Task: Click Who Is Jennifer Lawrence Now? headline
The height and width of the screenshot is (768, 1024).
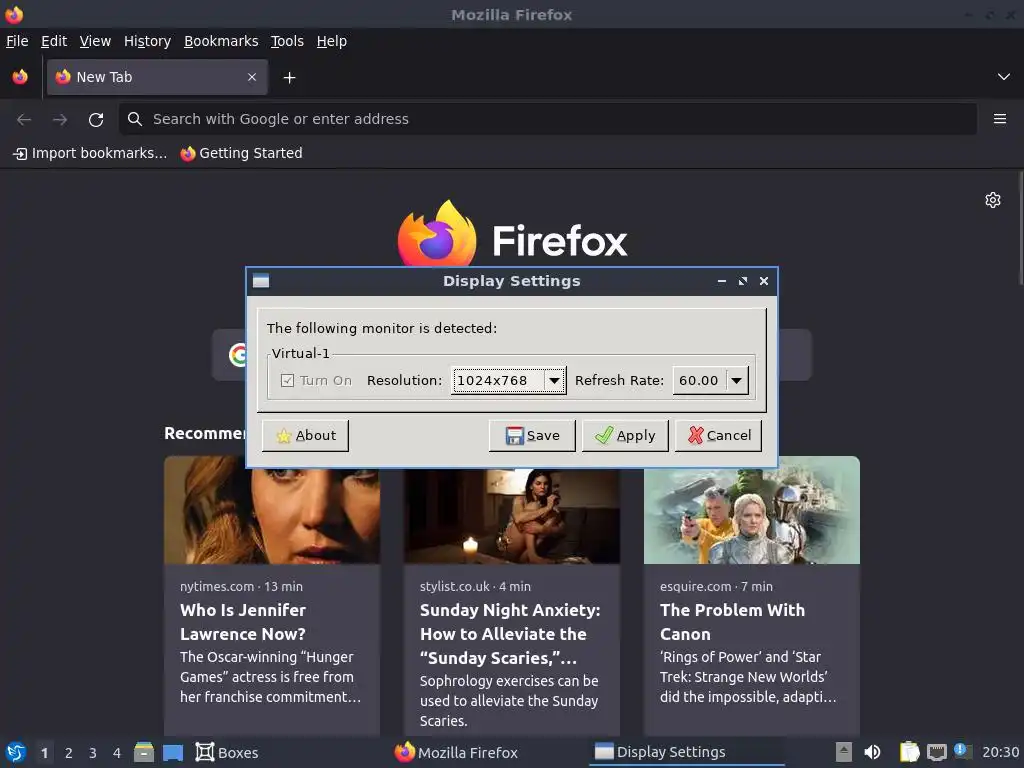Action: (243, 622)
